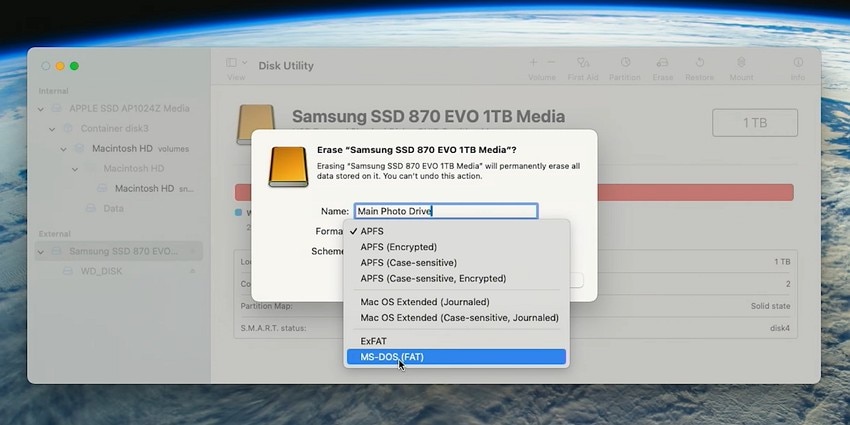
Task: Collapse the Macintosh HD volumes group
Action: click(63, 149)
